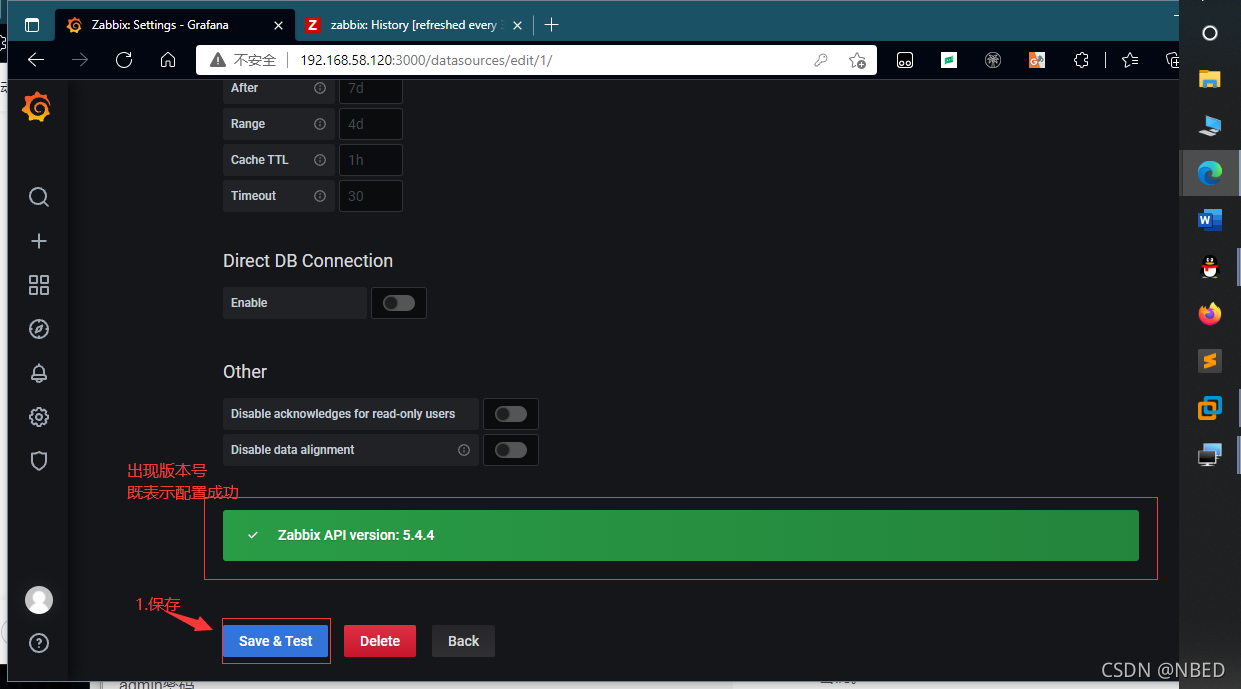The image size is (1241, 689).
Task: Open Sublime Text from taskbar
Action: coord(1210,361)
